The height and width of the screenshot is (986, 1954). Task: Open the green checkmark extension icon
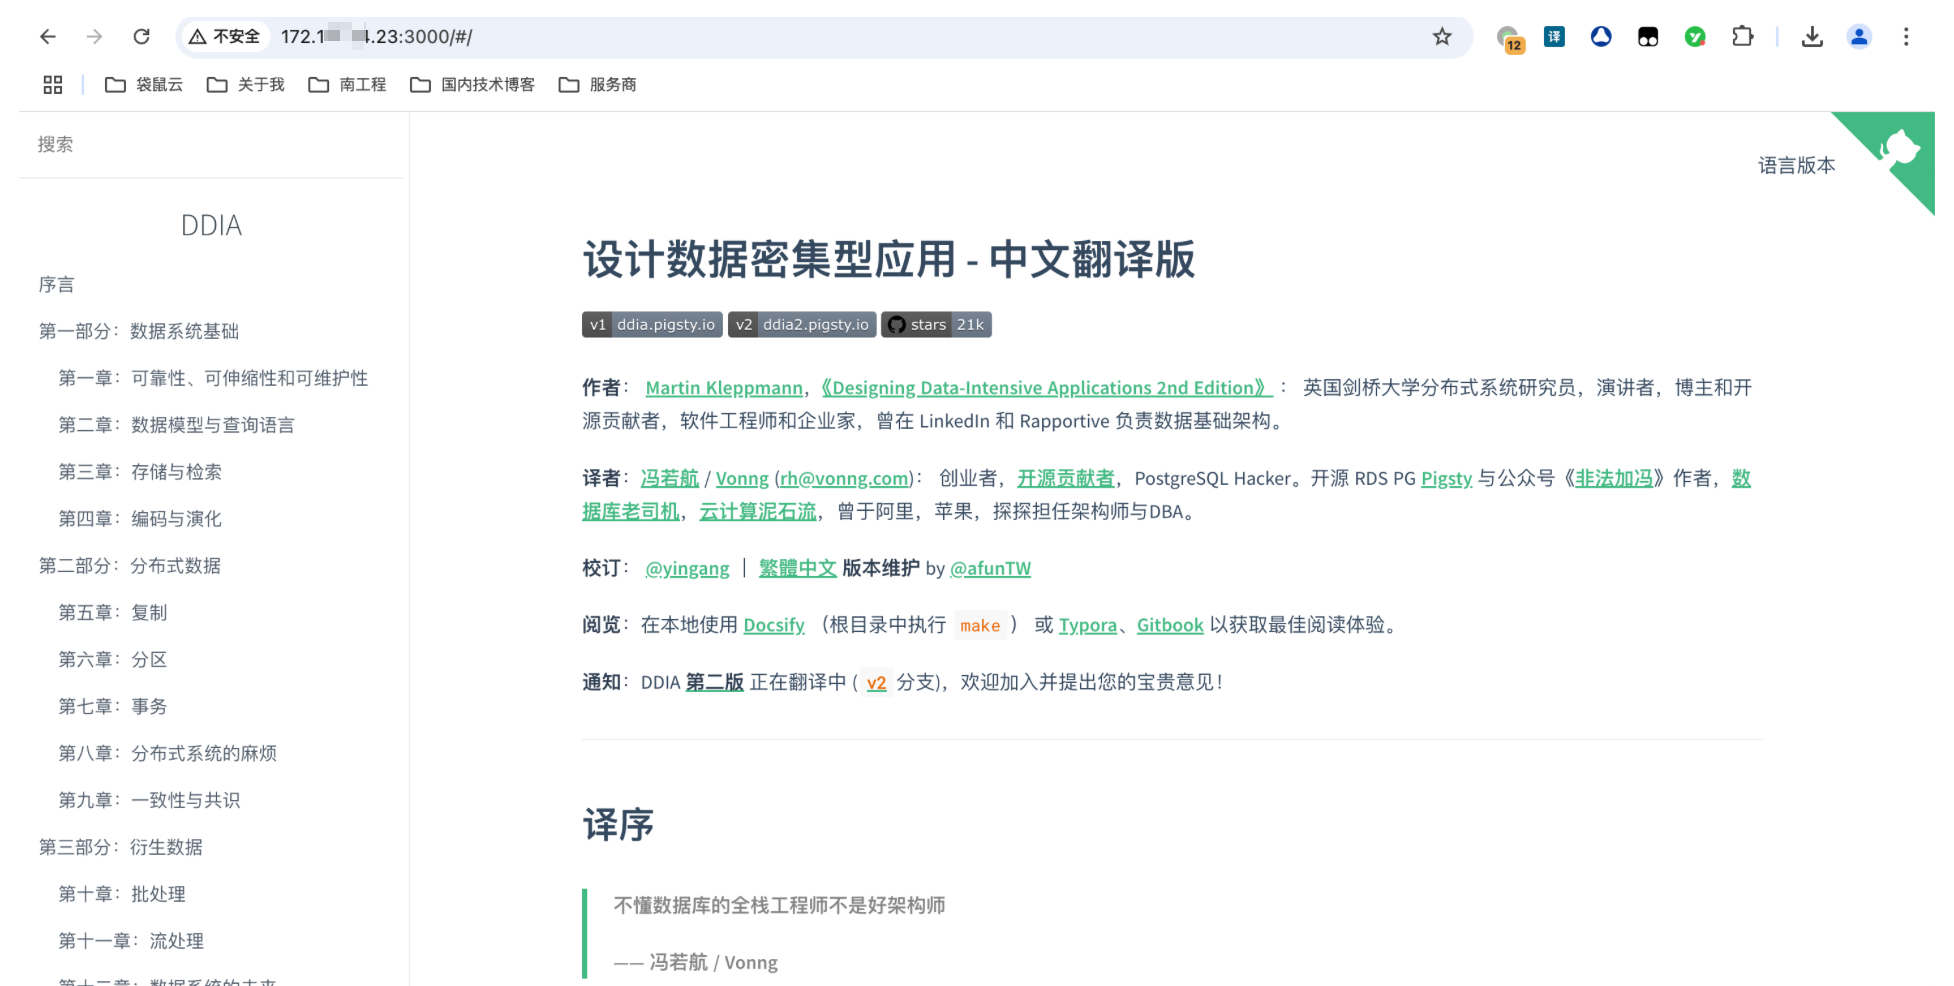point(1695,37)
